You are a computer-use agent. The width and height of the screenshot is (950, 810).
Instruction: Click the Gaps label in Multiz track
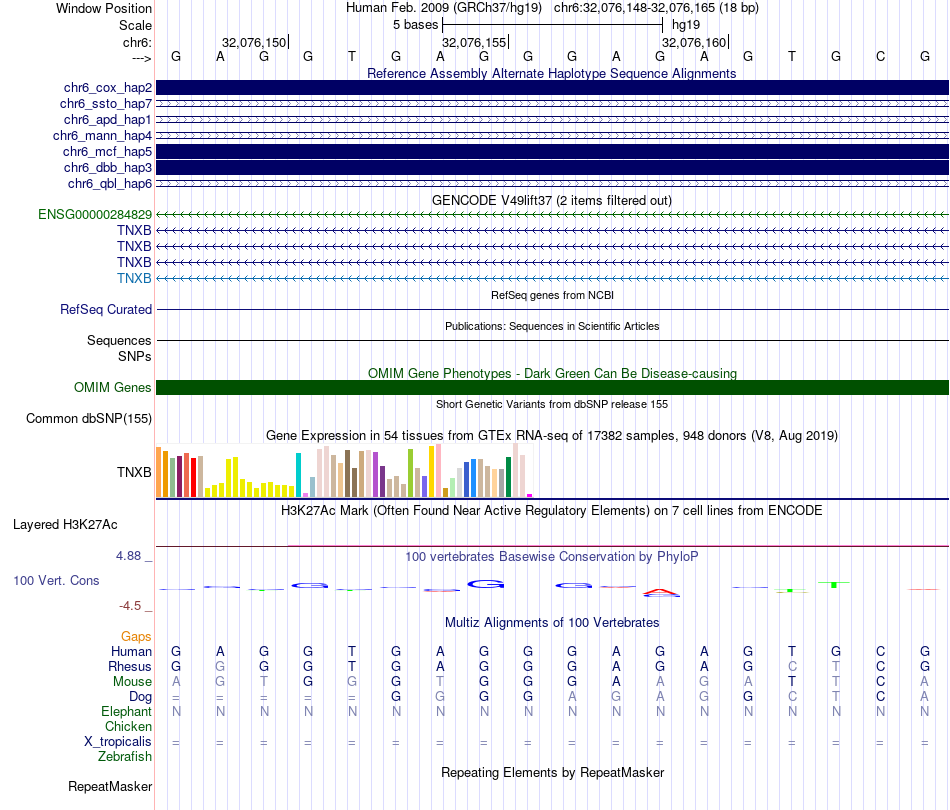(136, 637)
